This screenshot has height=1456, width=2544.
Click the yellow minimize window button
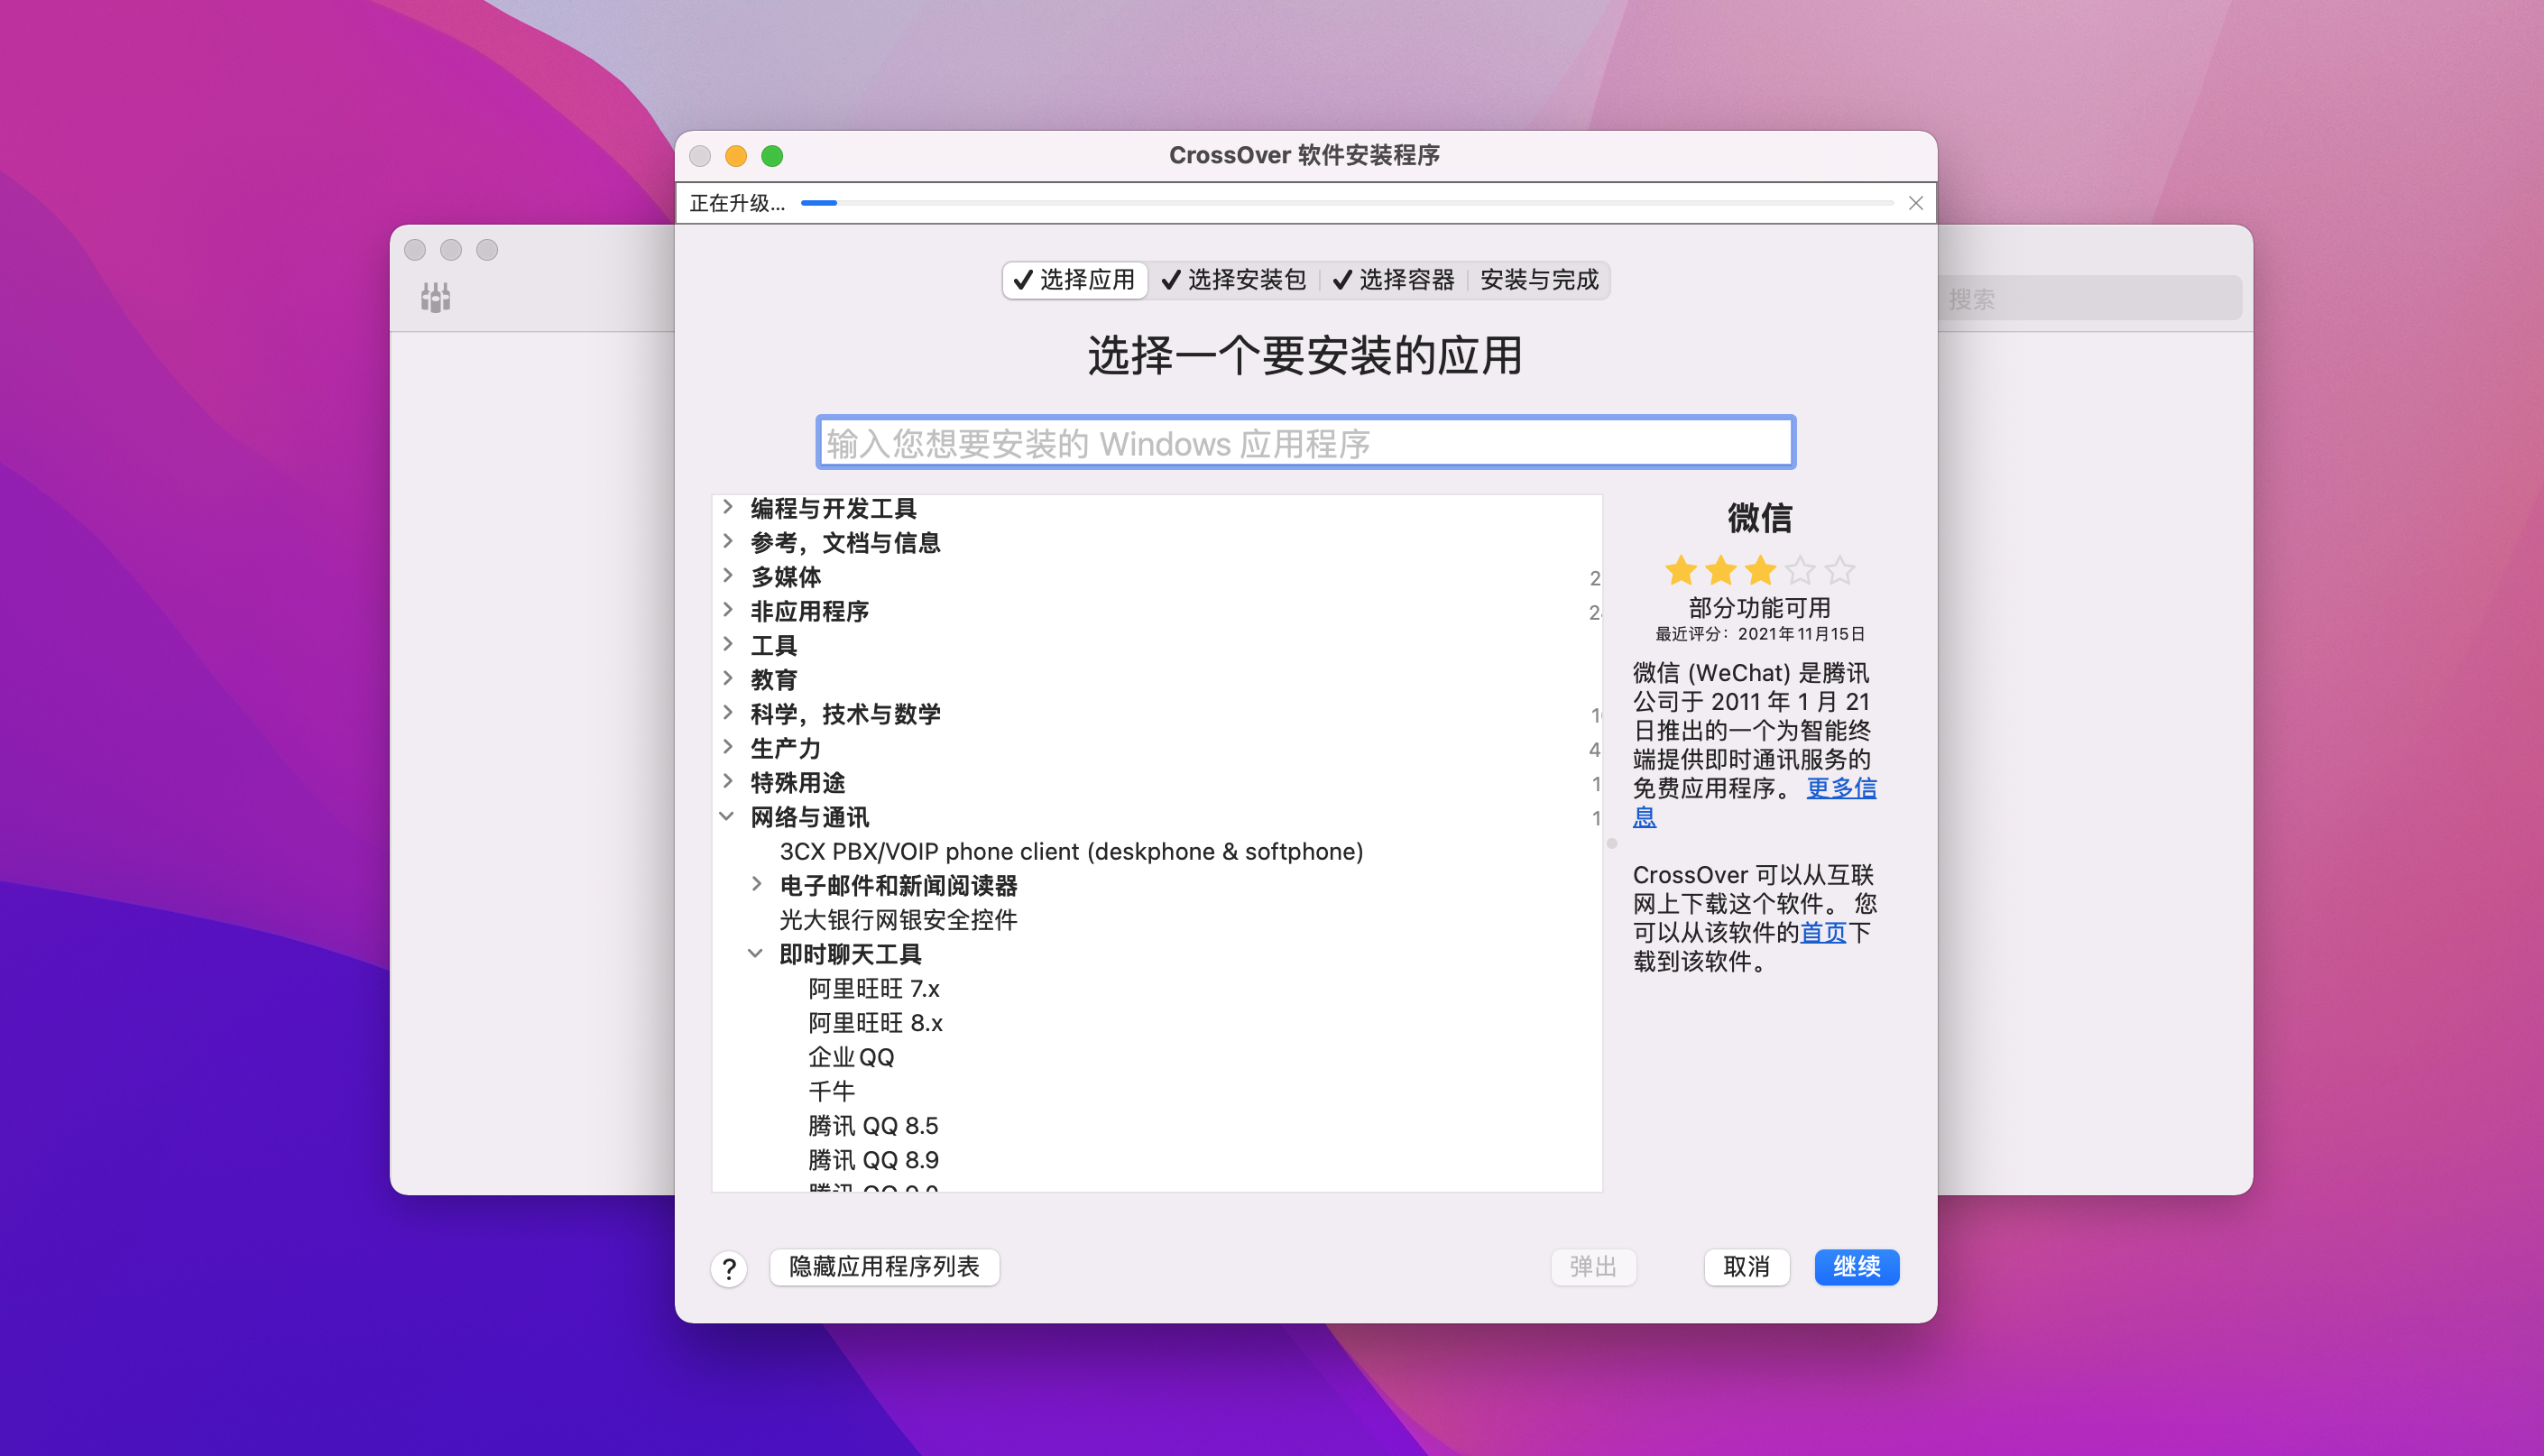(x=736, y=156)
